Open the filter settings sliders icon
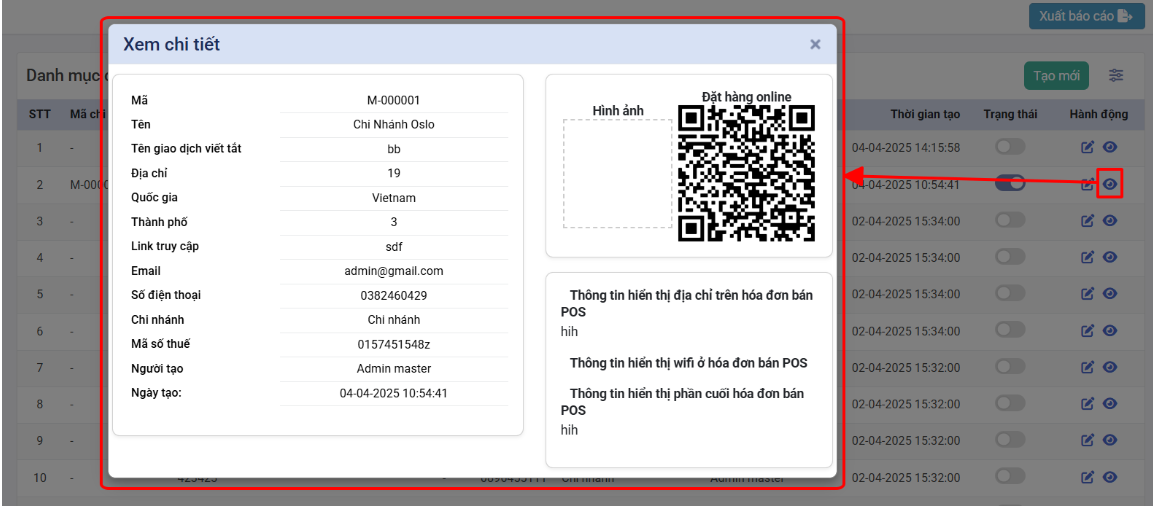1153x508 pixels. coord(1116,76)
